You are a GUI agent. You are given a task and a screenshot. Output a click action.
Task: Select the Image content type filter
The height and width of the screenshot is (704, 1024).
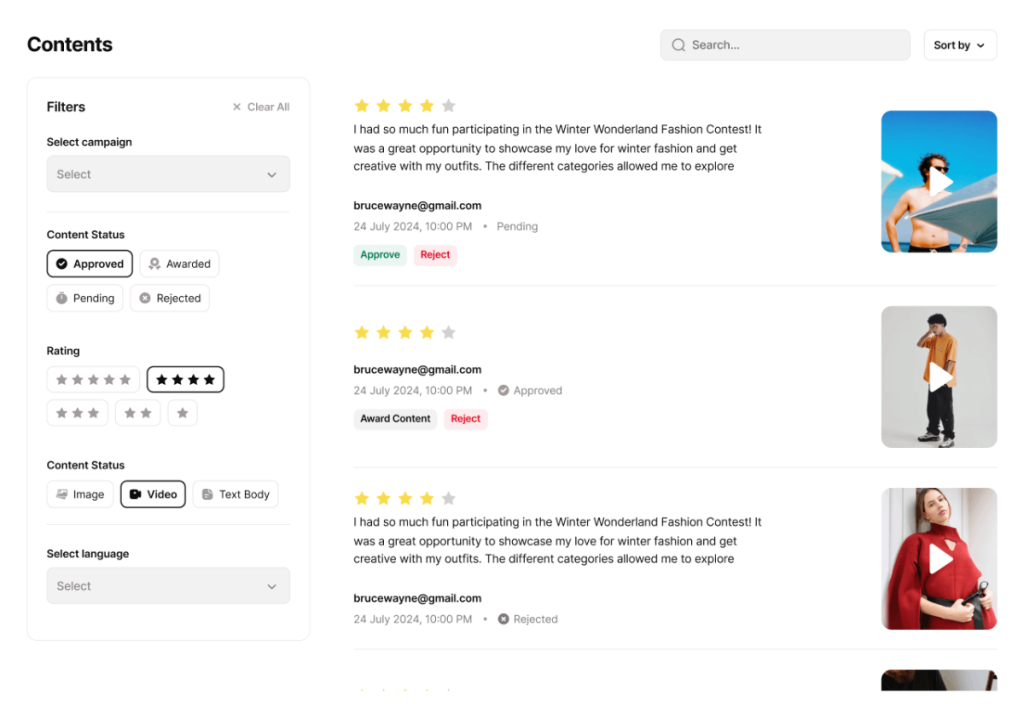(x=80, y=494)
